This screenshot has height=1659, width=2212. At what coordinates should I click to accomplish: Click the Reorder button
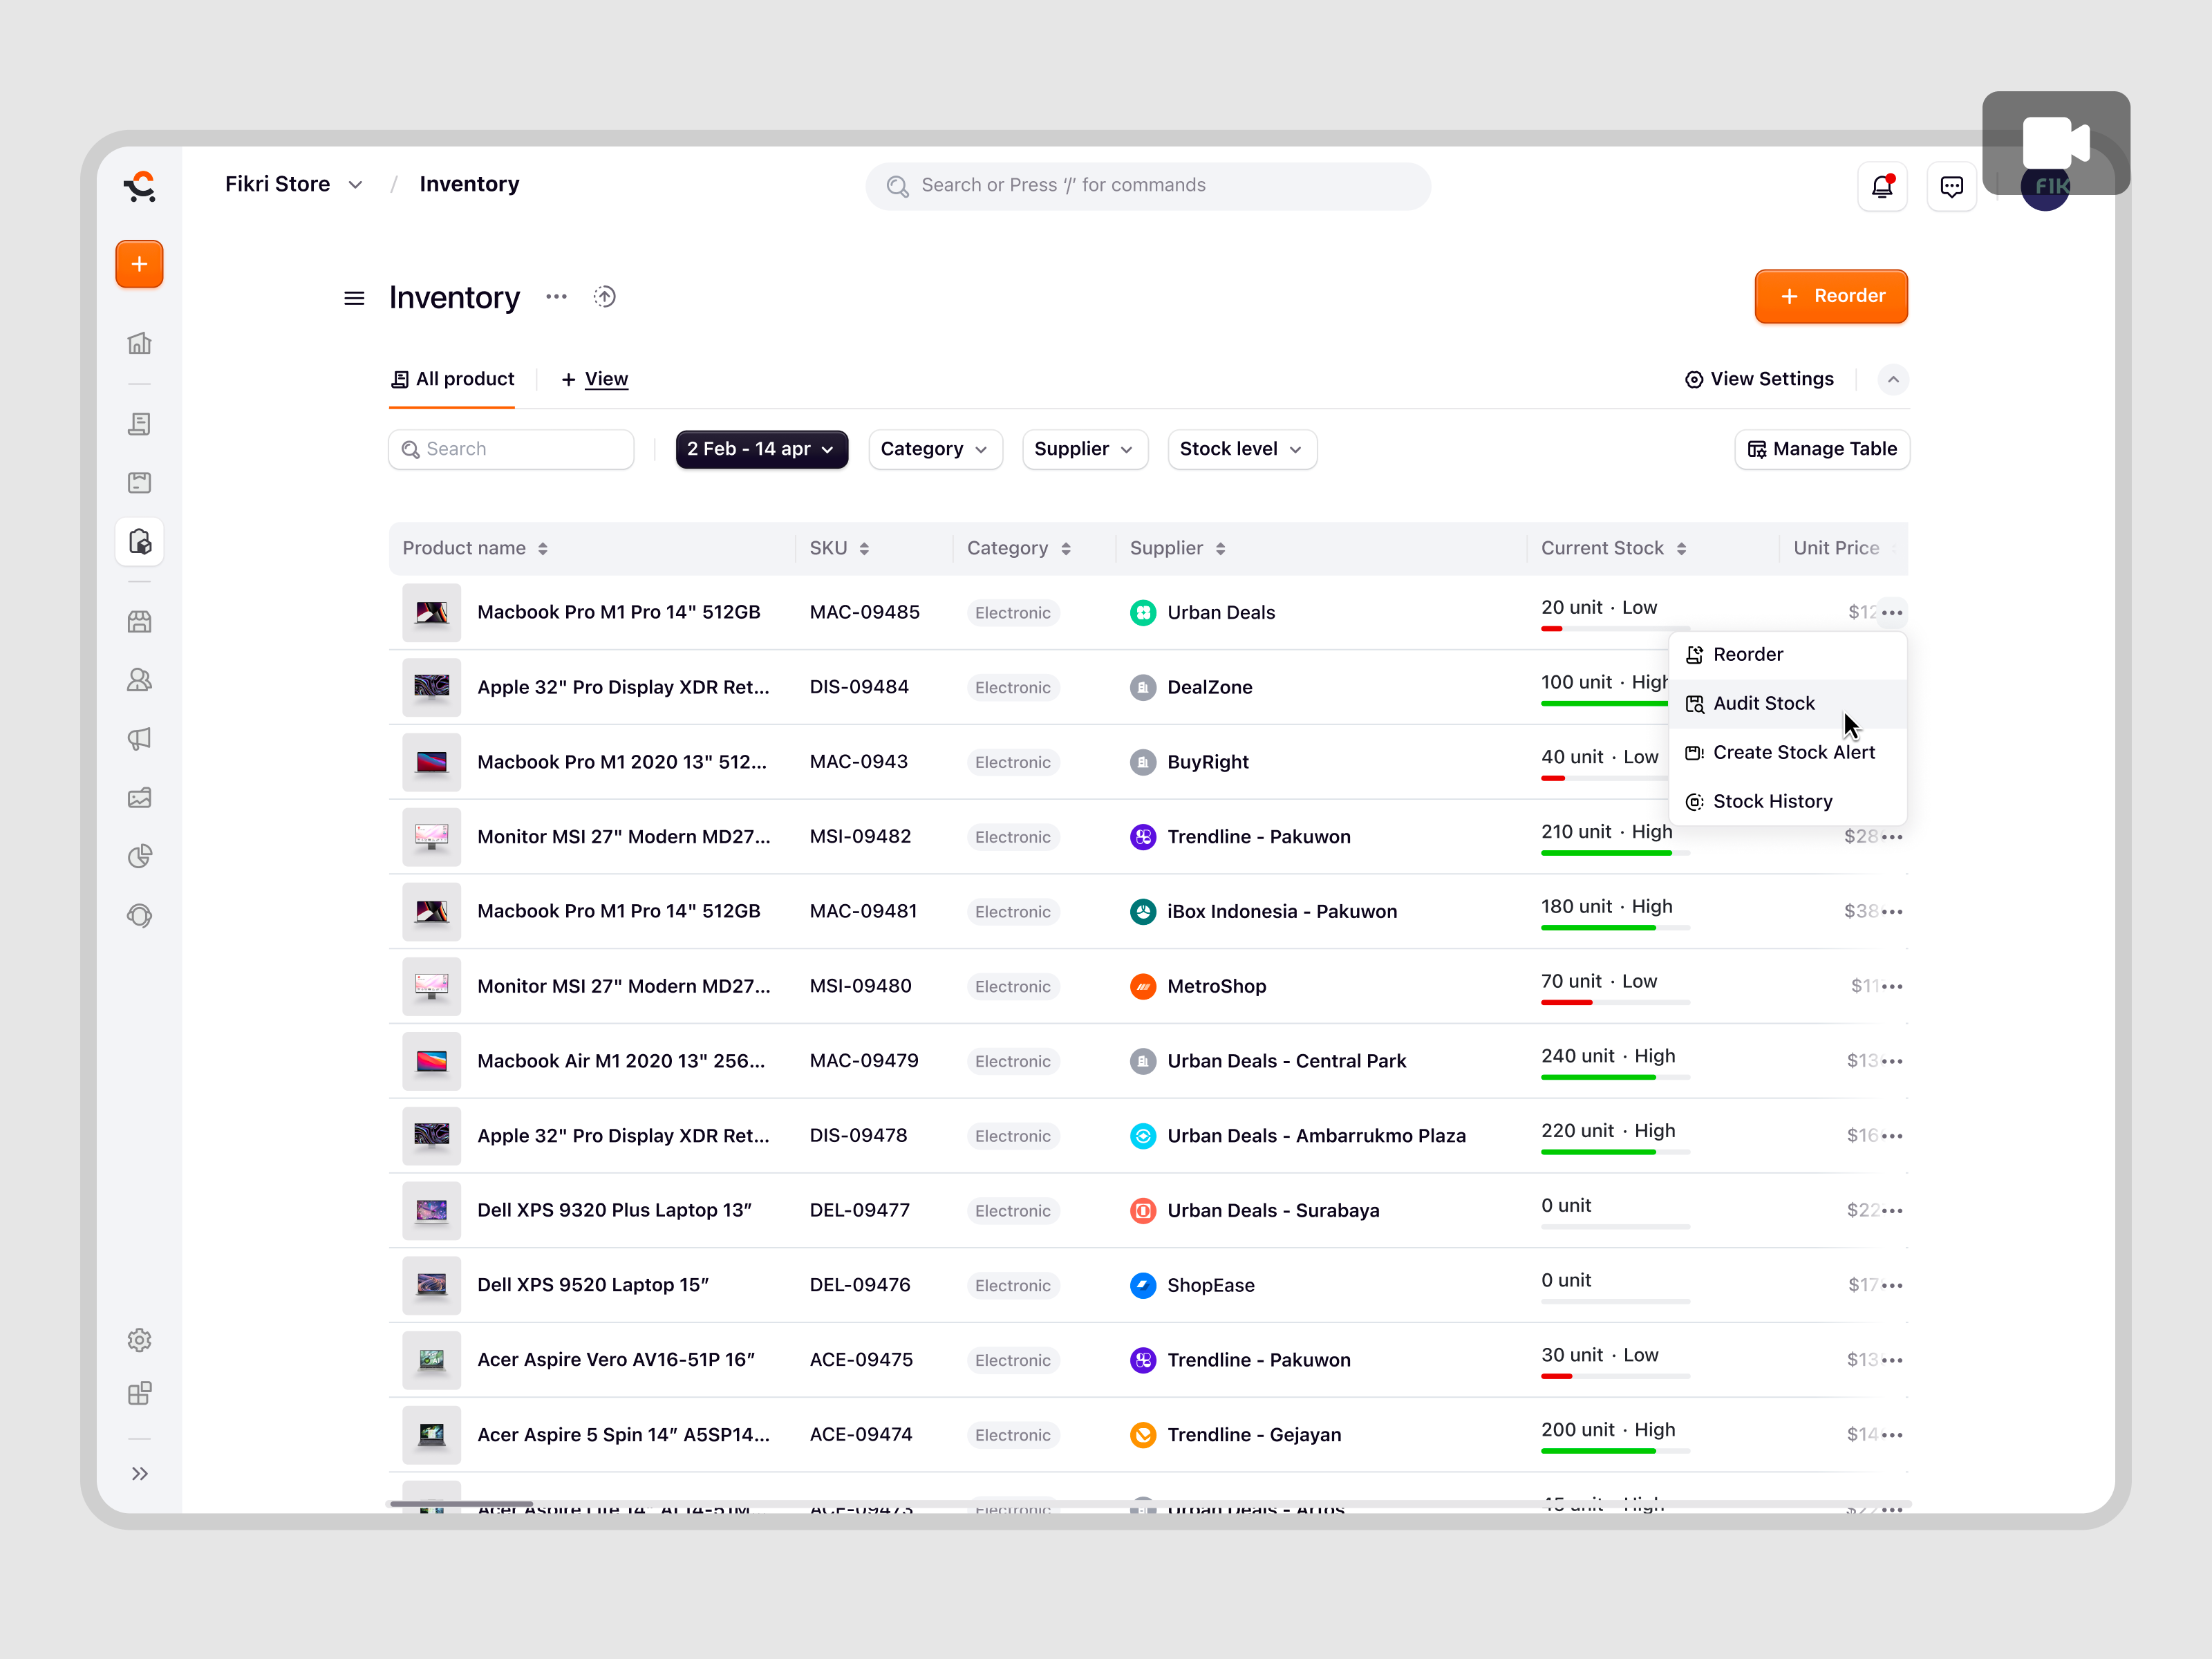tap(1831, 296)
